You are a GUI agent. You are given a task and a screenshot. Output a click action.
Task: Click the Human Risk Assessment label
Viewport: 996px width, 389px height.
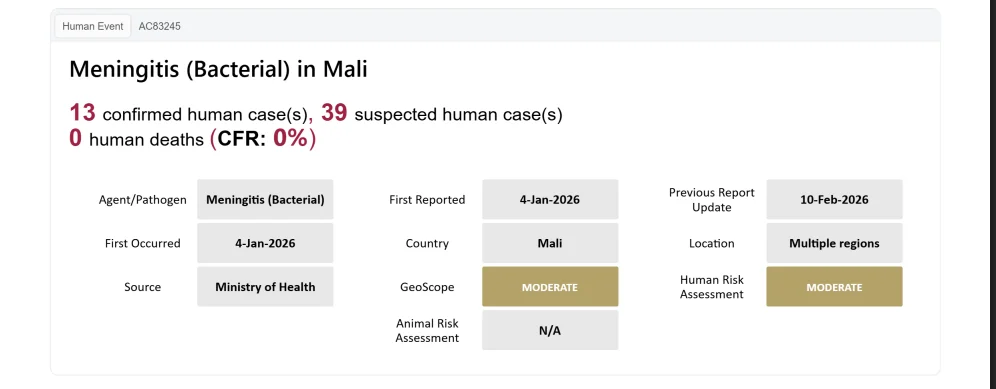pyautogui.click(x=711, y=287)
